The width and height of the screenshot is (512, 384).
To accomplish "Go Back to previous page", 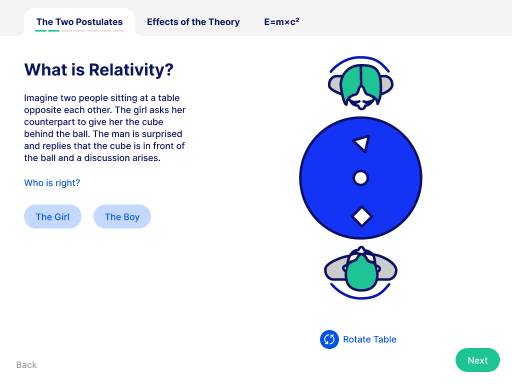I will click(27, 365).
